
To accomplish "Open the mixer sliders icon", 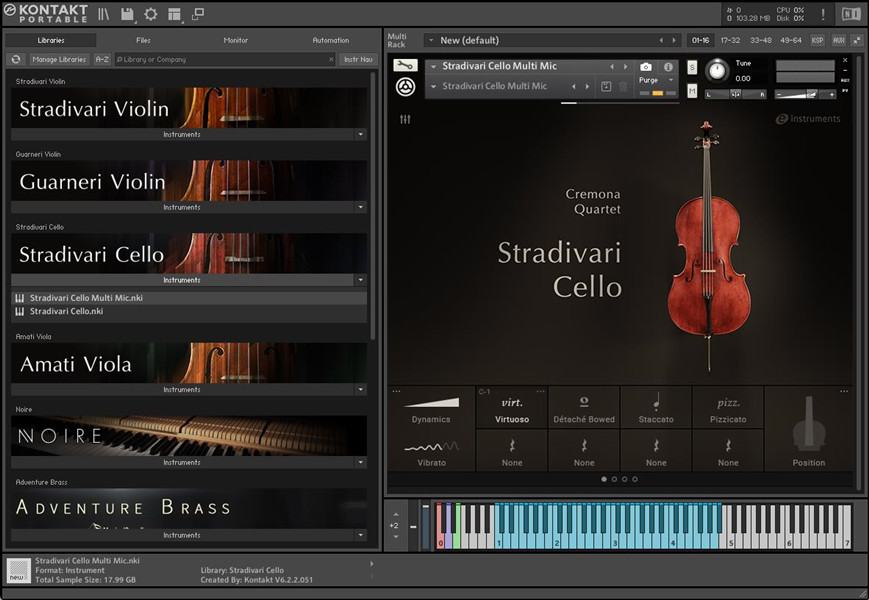I will (405, 119).
